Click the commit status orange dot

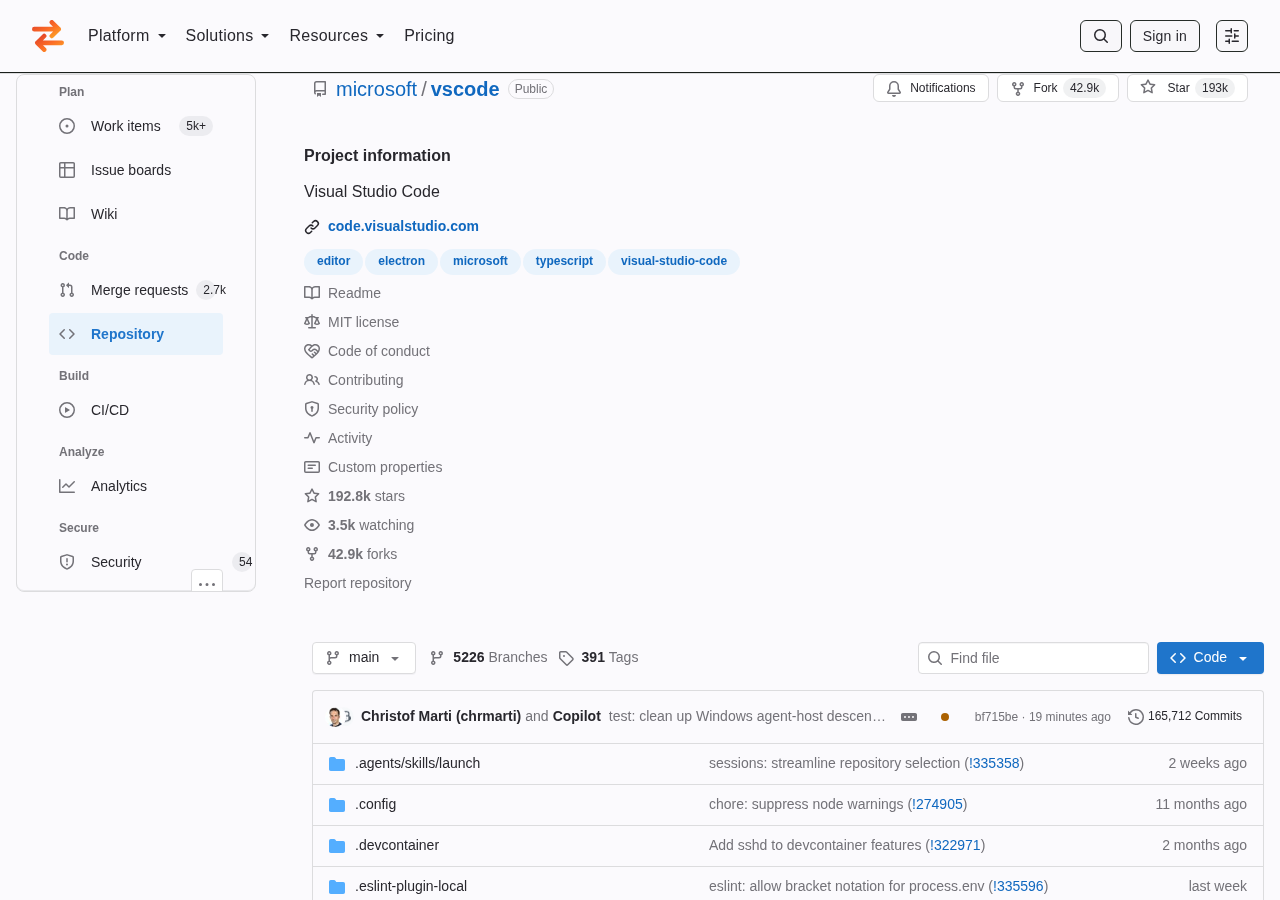coord(945,717)
